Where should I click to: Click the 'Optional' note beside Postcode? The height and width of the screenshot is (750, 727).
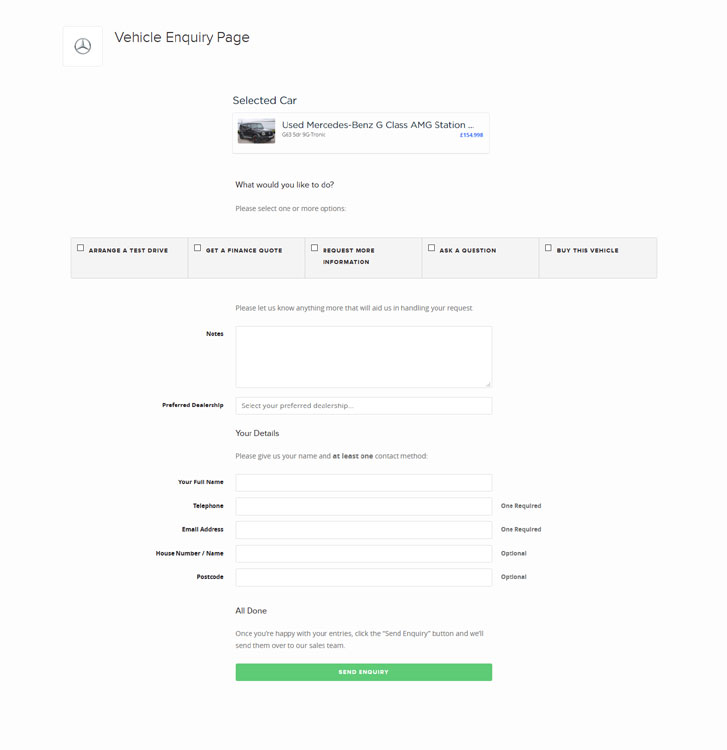[x=514, y=577]
